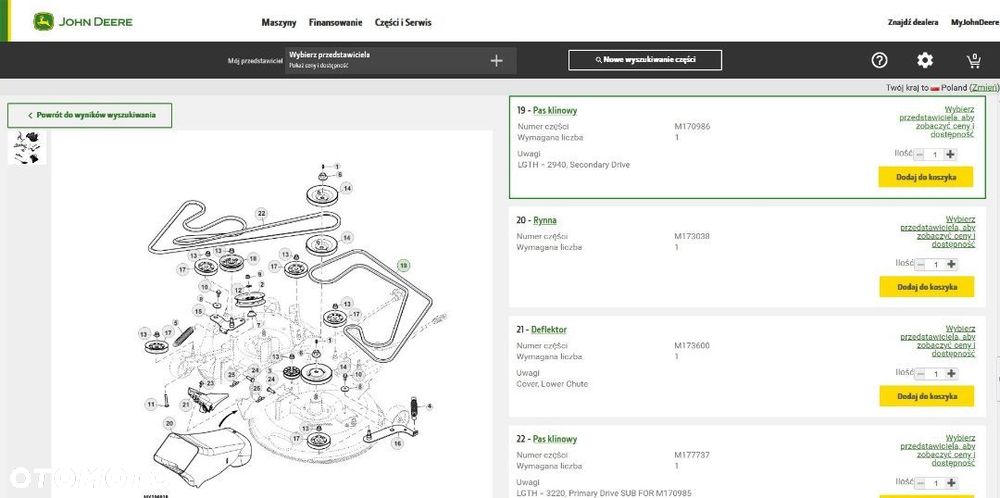Select part number M170986 text
The image size is (1000, 498).
(x=692, y=126)
